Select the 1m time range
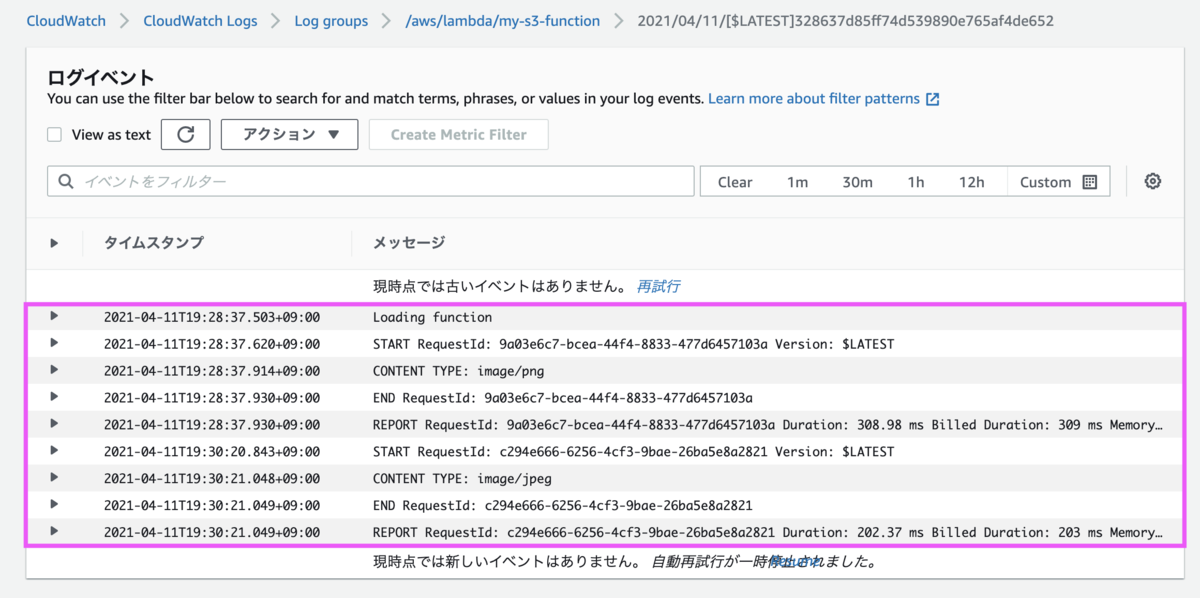Image resolution: width=1200 pixels, height=598 pixels. (x=797, y=182)
